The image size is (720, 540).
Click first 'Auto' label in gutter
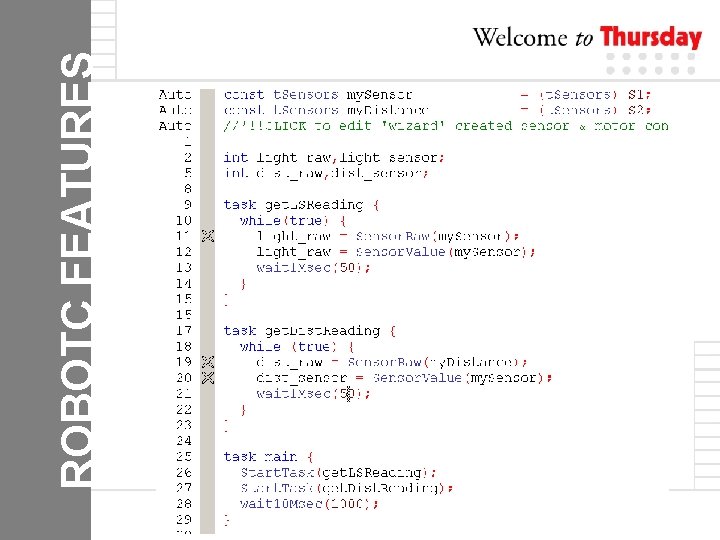175,95
